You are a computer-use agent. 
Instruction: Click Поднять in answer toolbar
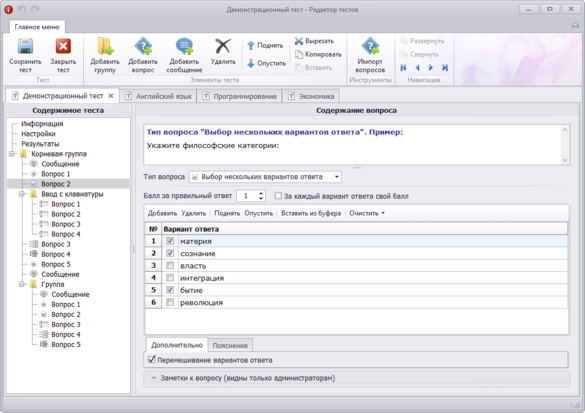tap(227, 213)
